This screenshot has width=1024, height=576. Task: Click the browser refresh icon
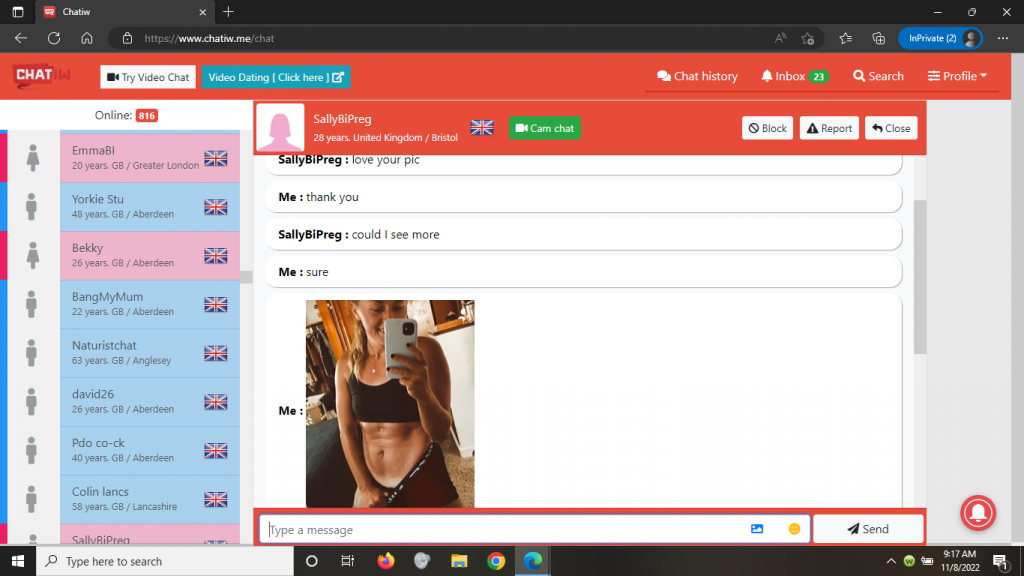54,38
